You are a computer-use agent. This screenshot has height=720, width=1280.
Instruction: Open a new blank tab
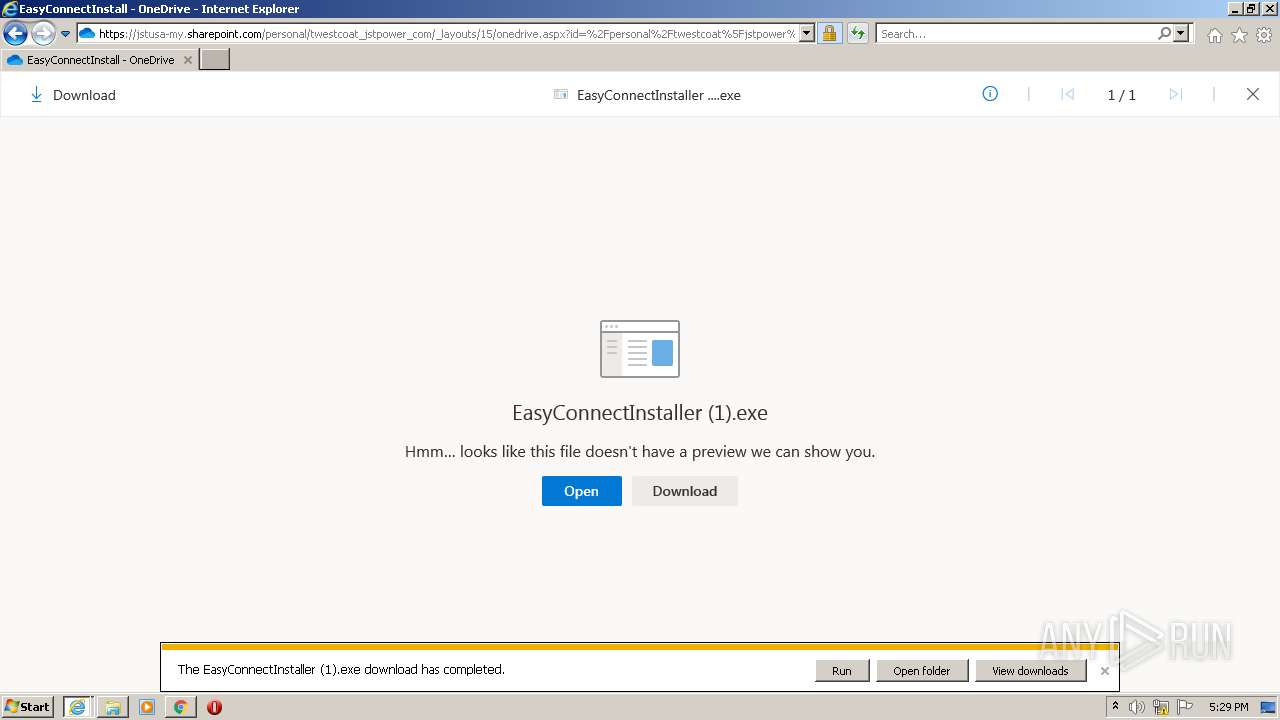tap(215, 60)
